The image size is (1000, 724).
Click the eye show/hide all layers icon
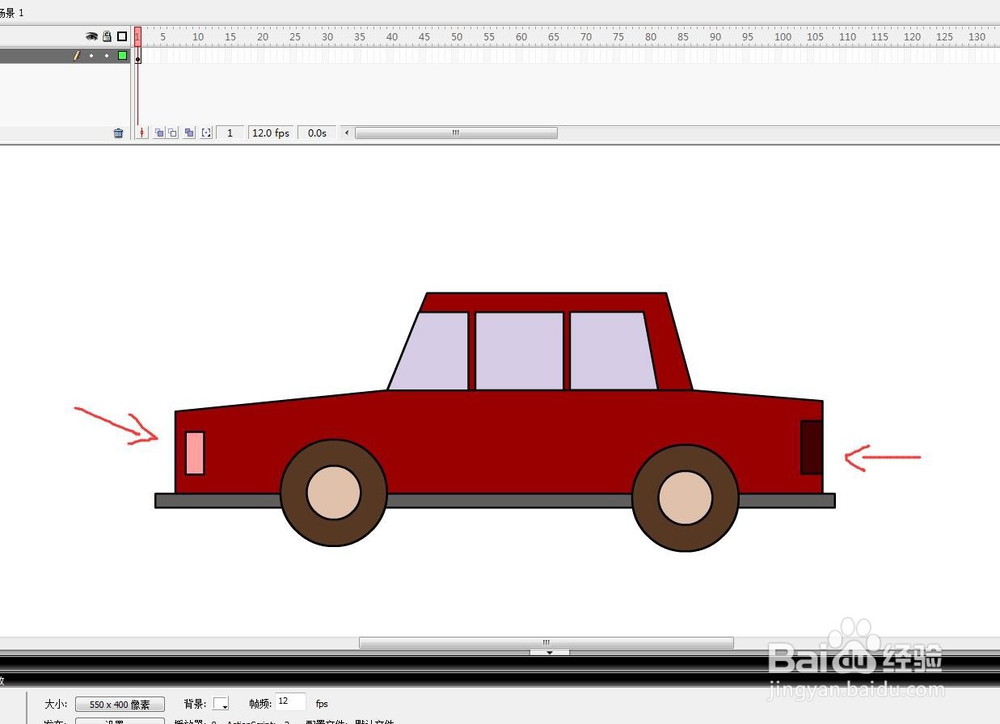tap(92, 36)
